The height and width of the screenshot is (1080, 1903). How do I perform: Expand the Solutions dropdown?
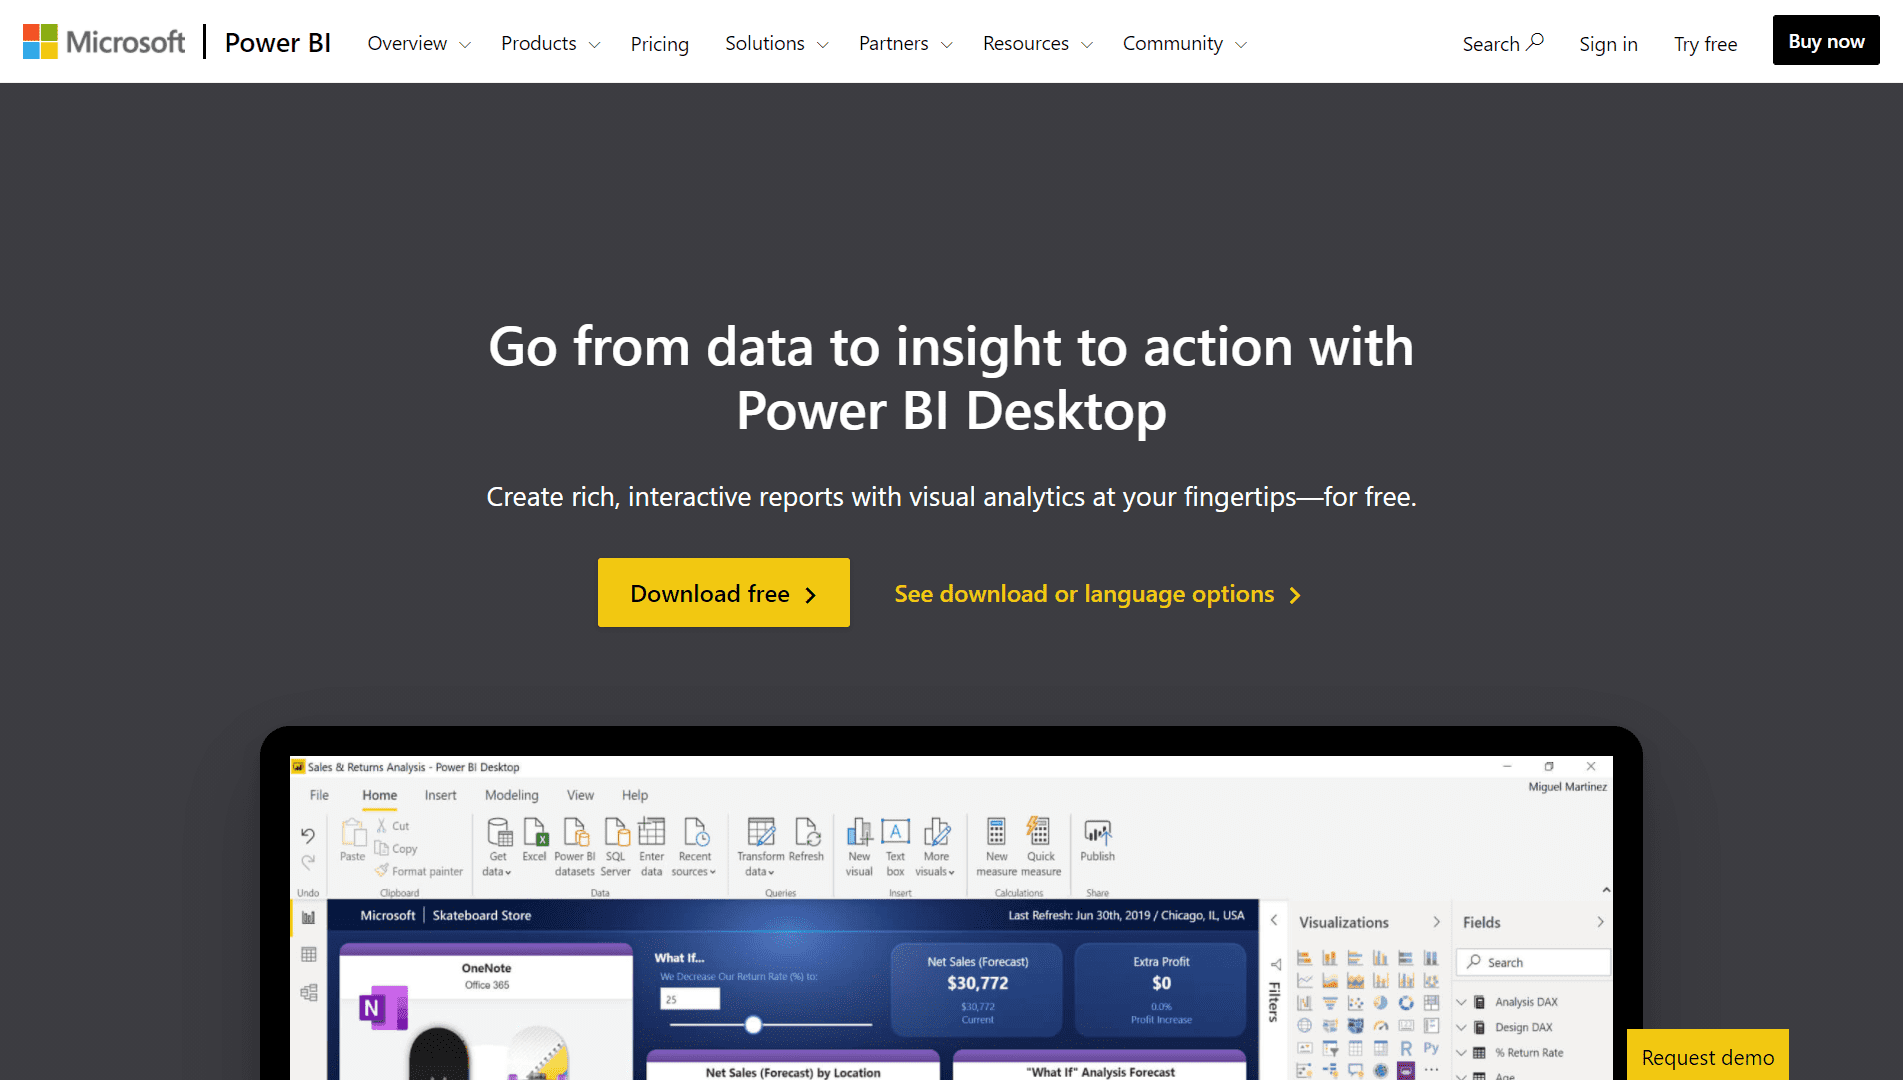pyautogui.click(x=777, y=43)
